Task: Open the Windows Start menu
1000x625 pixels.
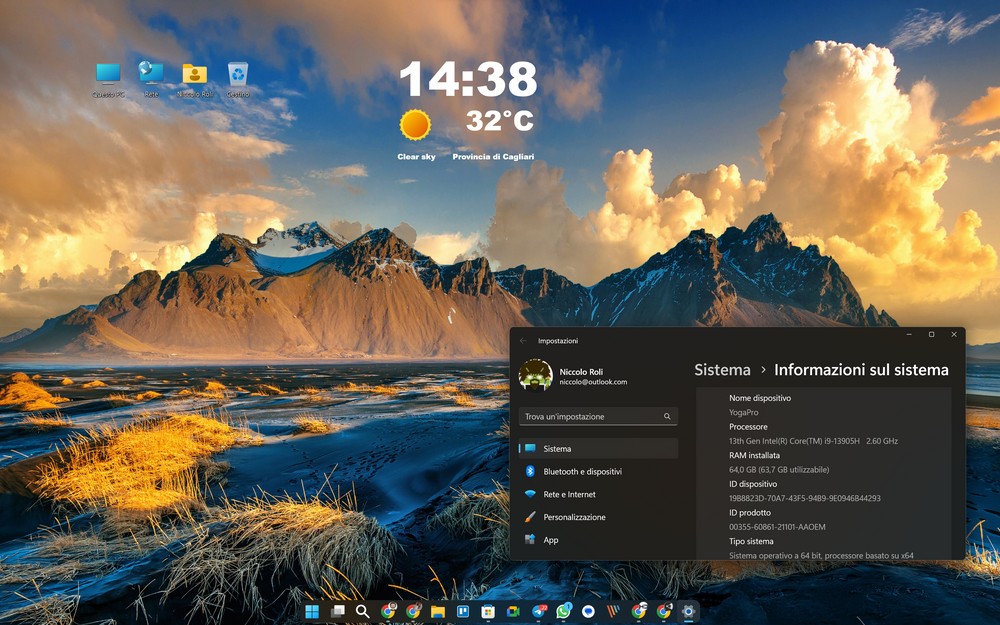Action: [x=312, y=611]
